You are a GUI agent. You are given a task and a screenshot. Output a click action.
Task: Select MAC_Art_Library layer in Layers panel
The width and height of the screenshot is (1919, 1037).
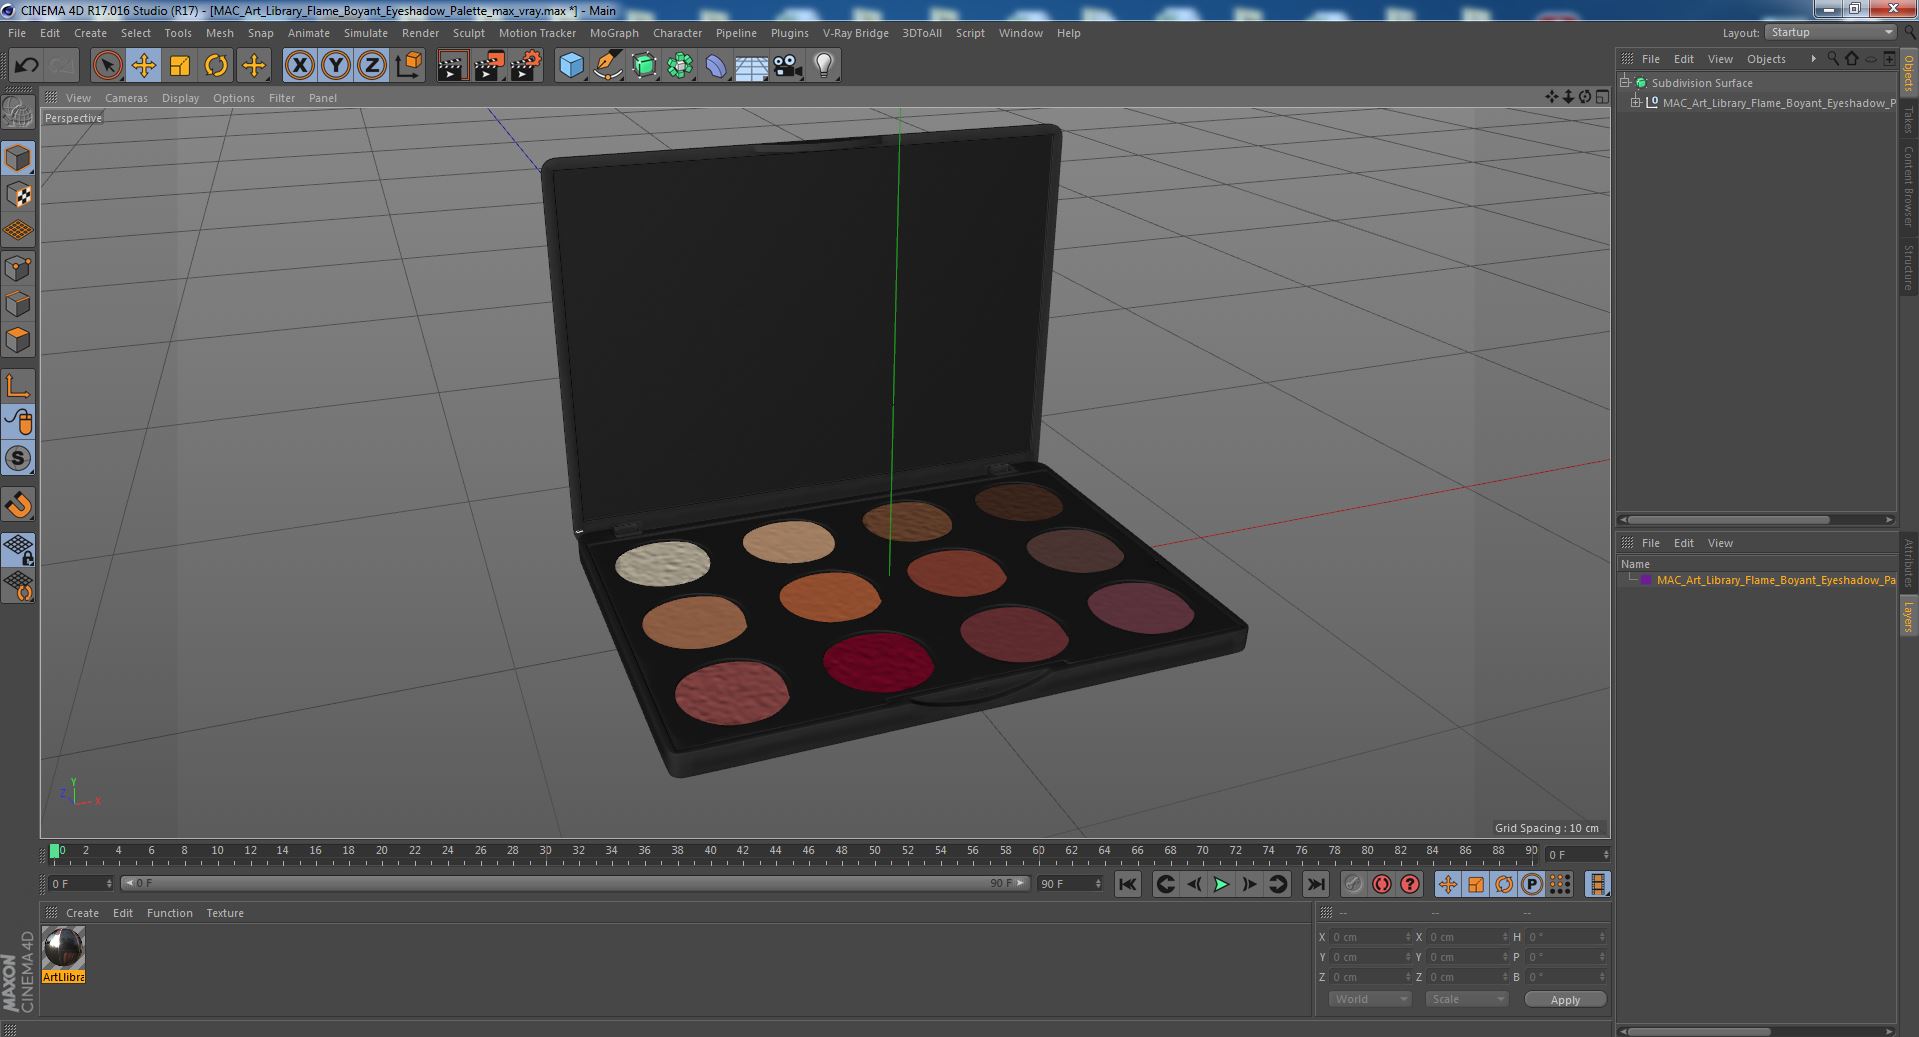pyautogui.click(x=1776, y=580)
